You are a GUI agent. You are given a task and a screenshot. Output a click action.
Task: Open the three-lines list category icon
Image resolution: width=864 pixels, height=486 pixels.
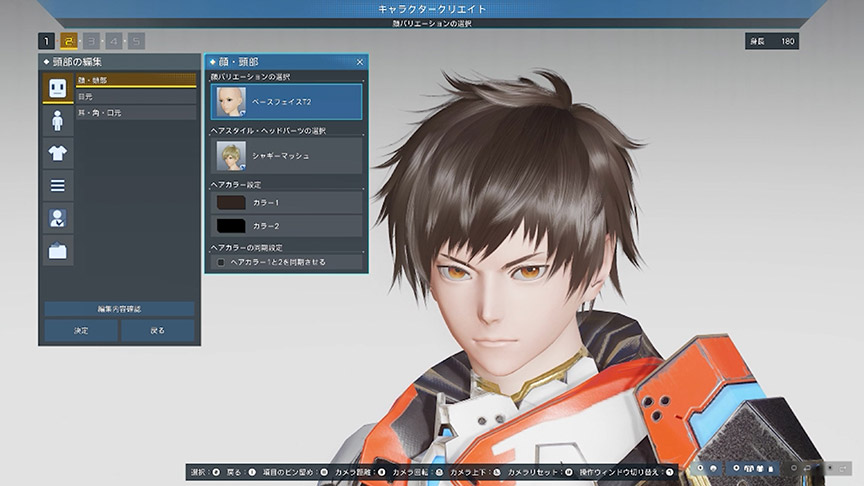point(57,186)
